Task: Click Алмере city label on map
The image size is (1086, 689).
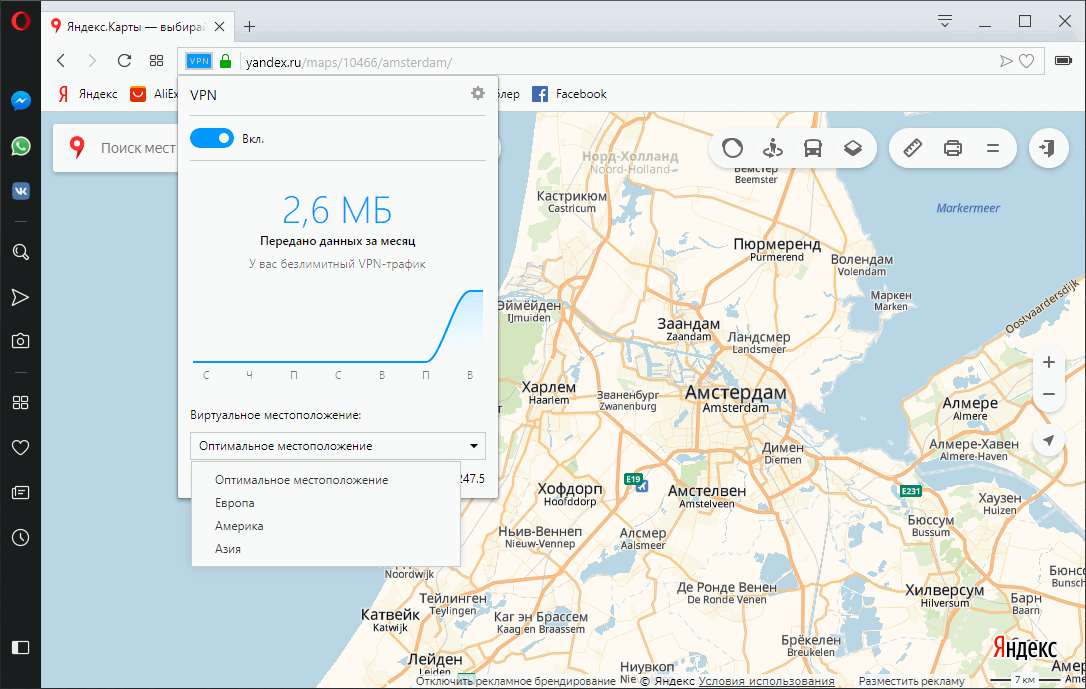Action: click(x=970, y=403)
